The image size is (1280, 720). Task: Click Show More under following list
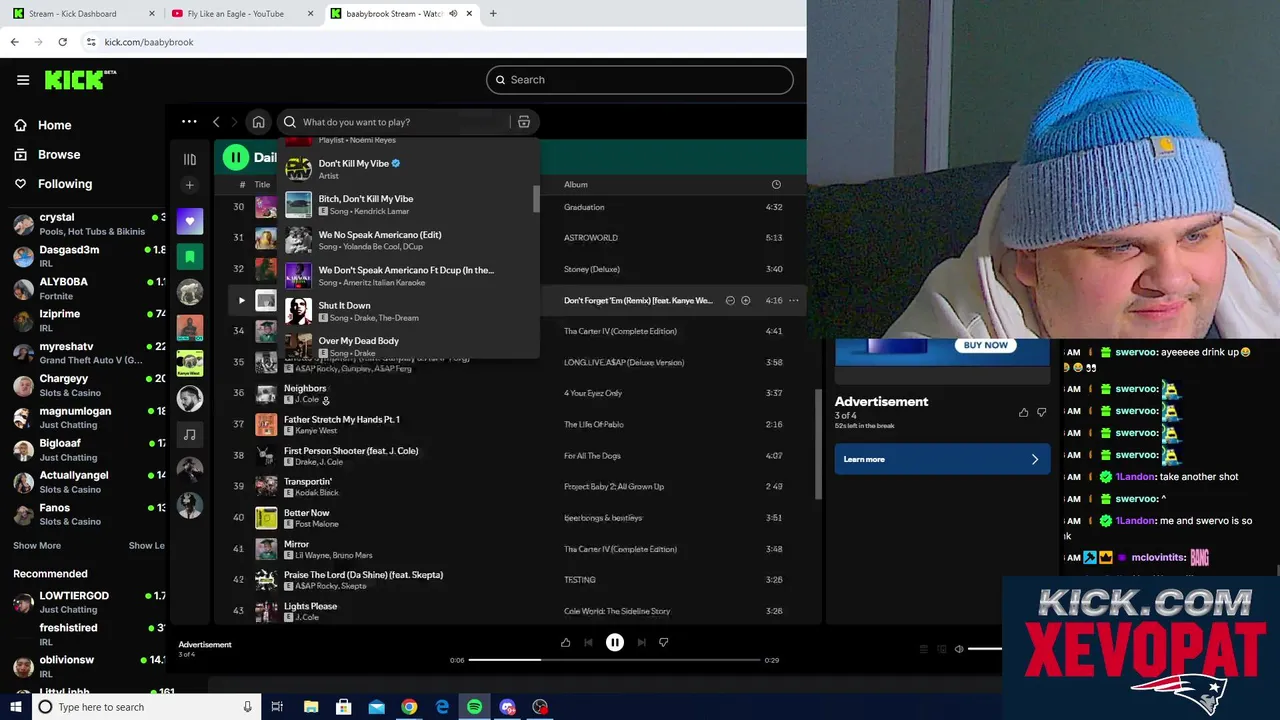coord(37,546)
